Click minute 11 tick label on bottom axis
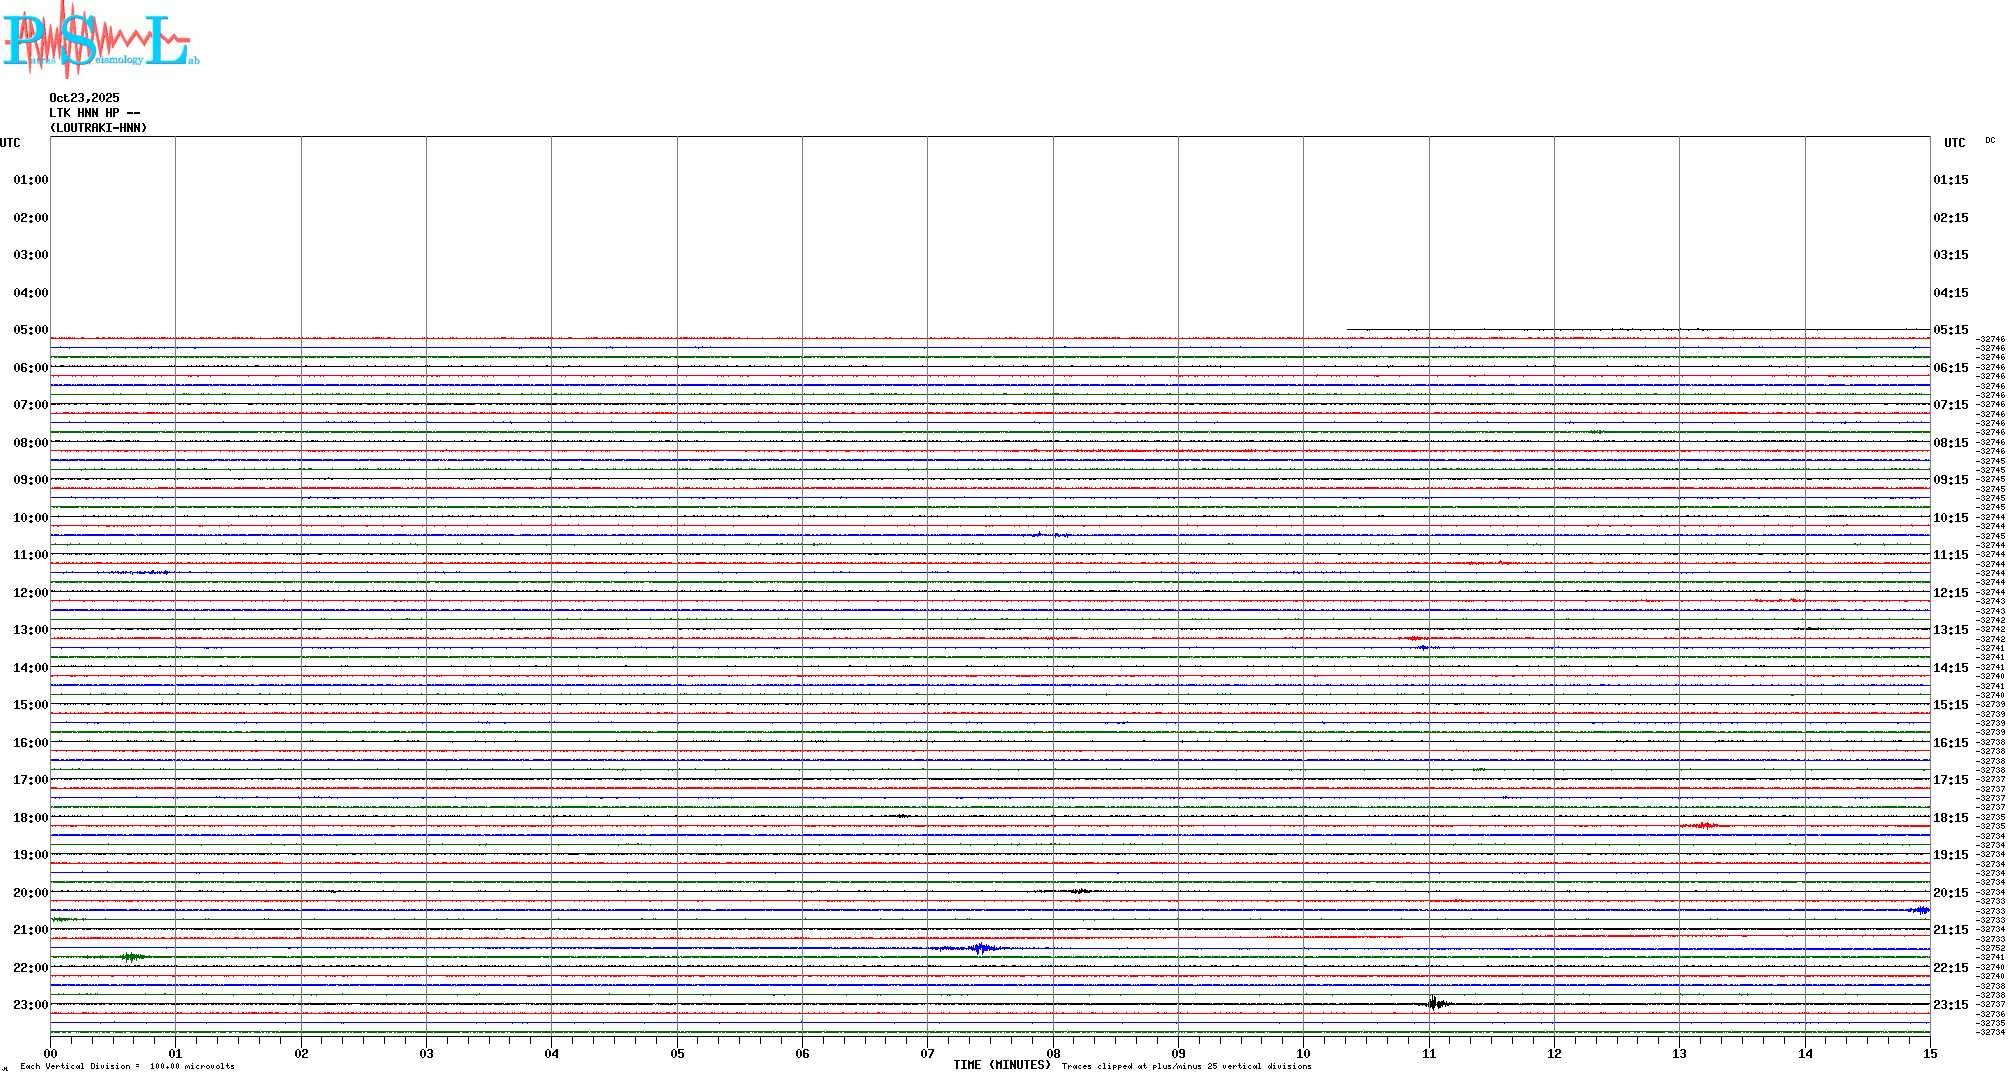 [x=1429, y=1053]
